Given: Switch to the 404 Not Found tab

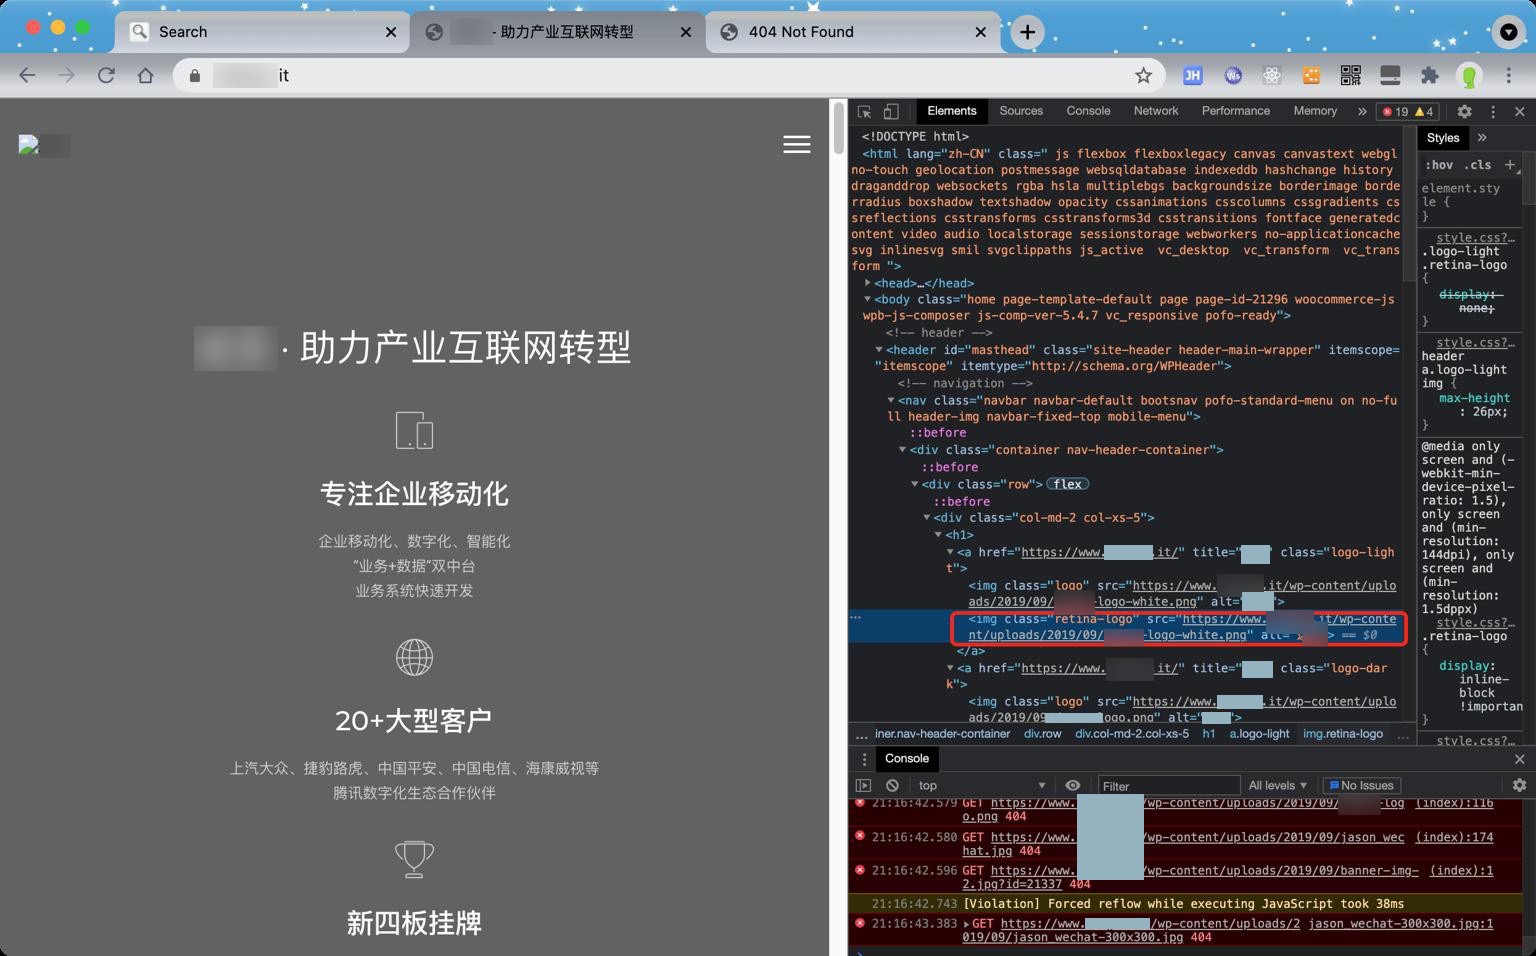Looking at the screenshot, I should (x=854, y=32).
